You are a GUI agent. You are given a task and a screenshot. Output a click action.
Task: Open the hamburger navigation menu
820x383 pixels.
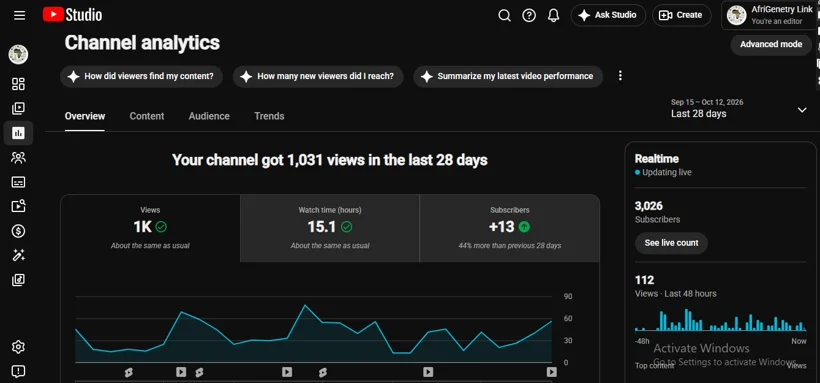point(19,15)
